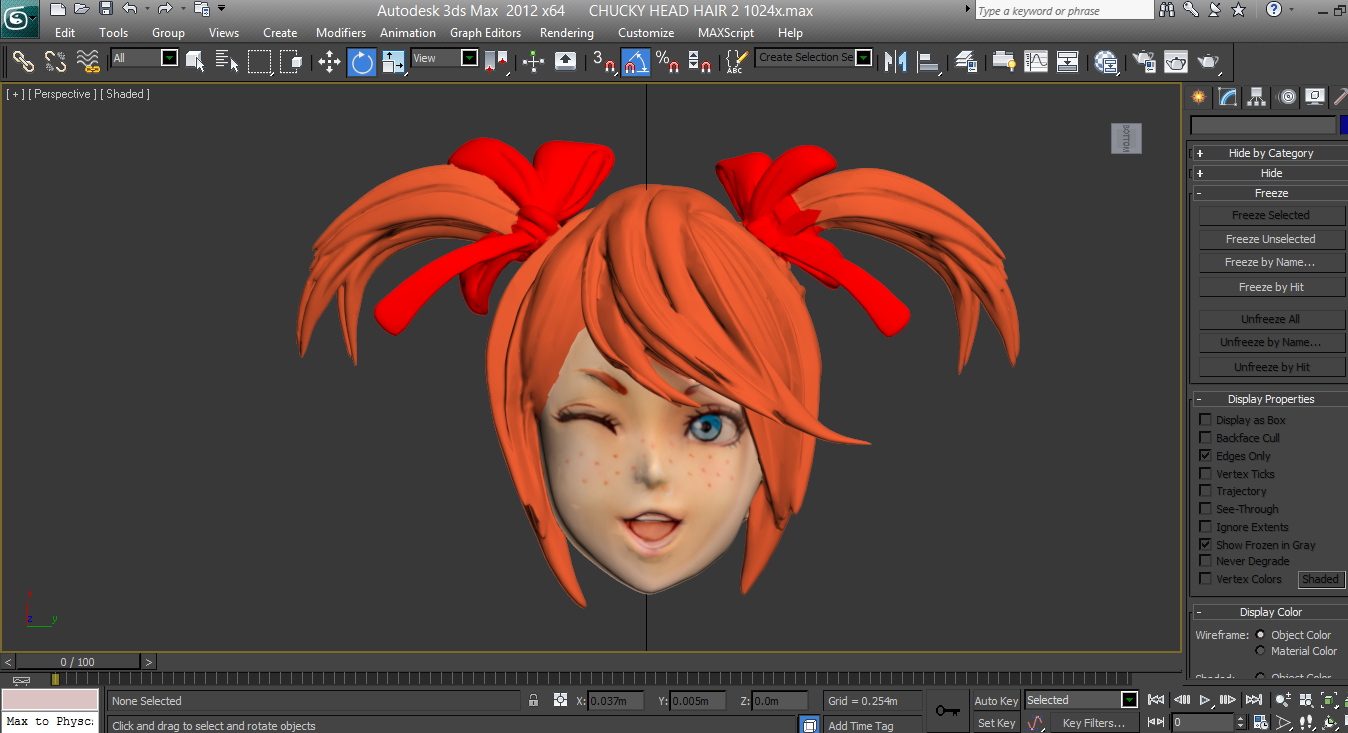Image resolution: width=1348 pixels, height=733 pixels.
Task: Enable the Vertex Ticks checkbox
Action: click(x=1205, y=474)
